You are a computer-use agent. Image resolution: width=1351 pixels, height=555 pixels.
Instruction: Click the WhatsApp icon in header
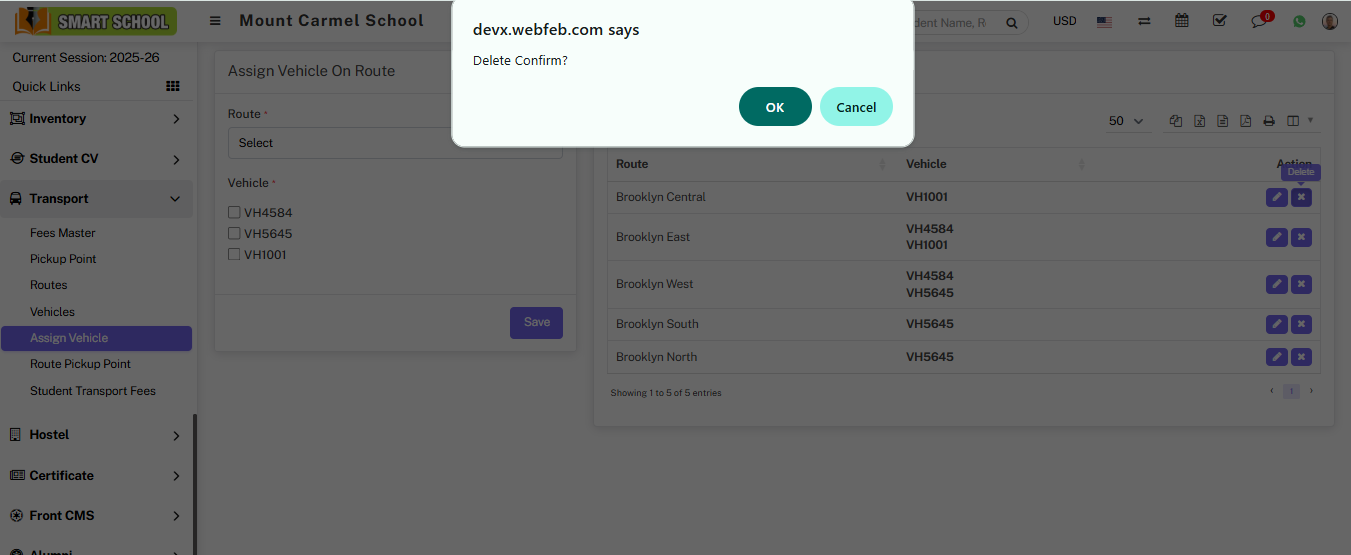tap(1299, 21)
